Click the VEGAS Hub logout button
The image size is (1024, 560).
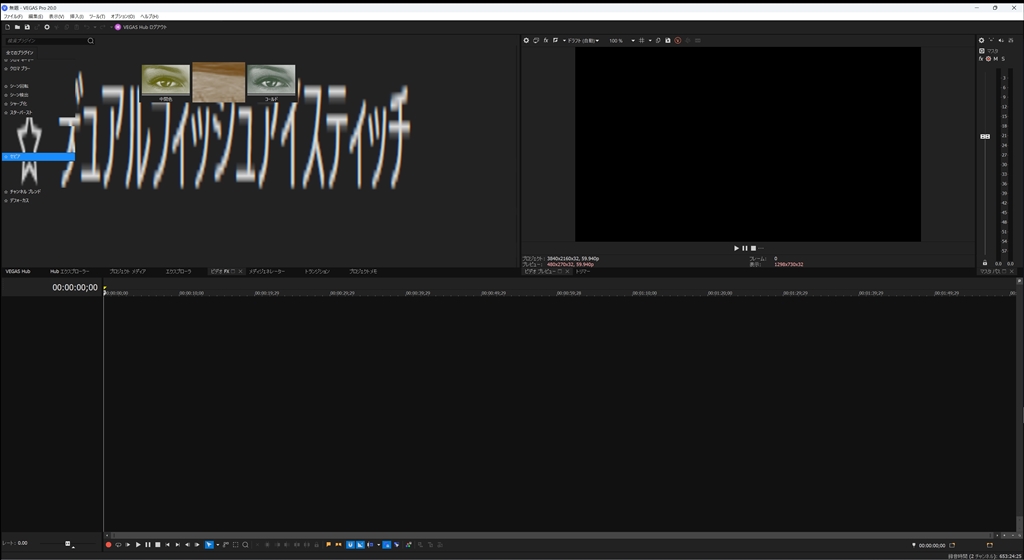(140, 27)
